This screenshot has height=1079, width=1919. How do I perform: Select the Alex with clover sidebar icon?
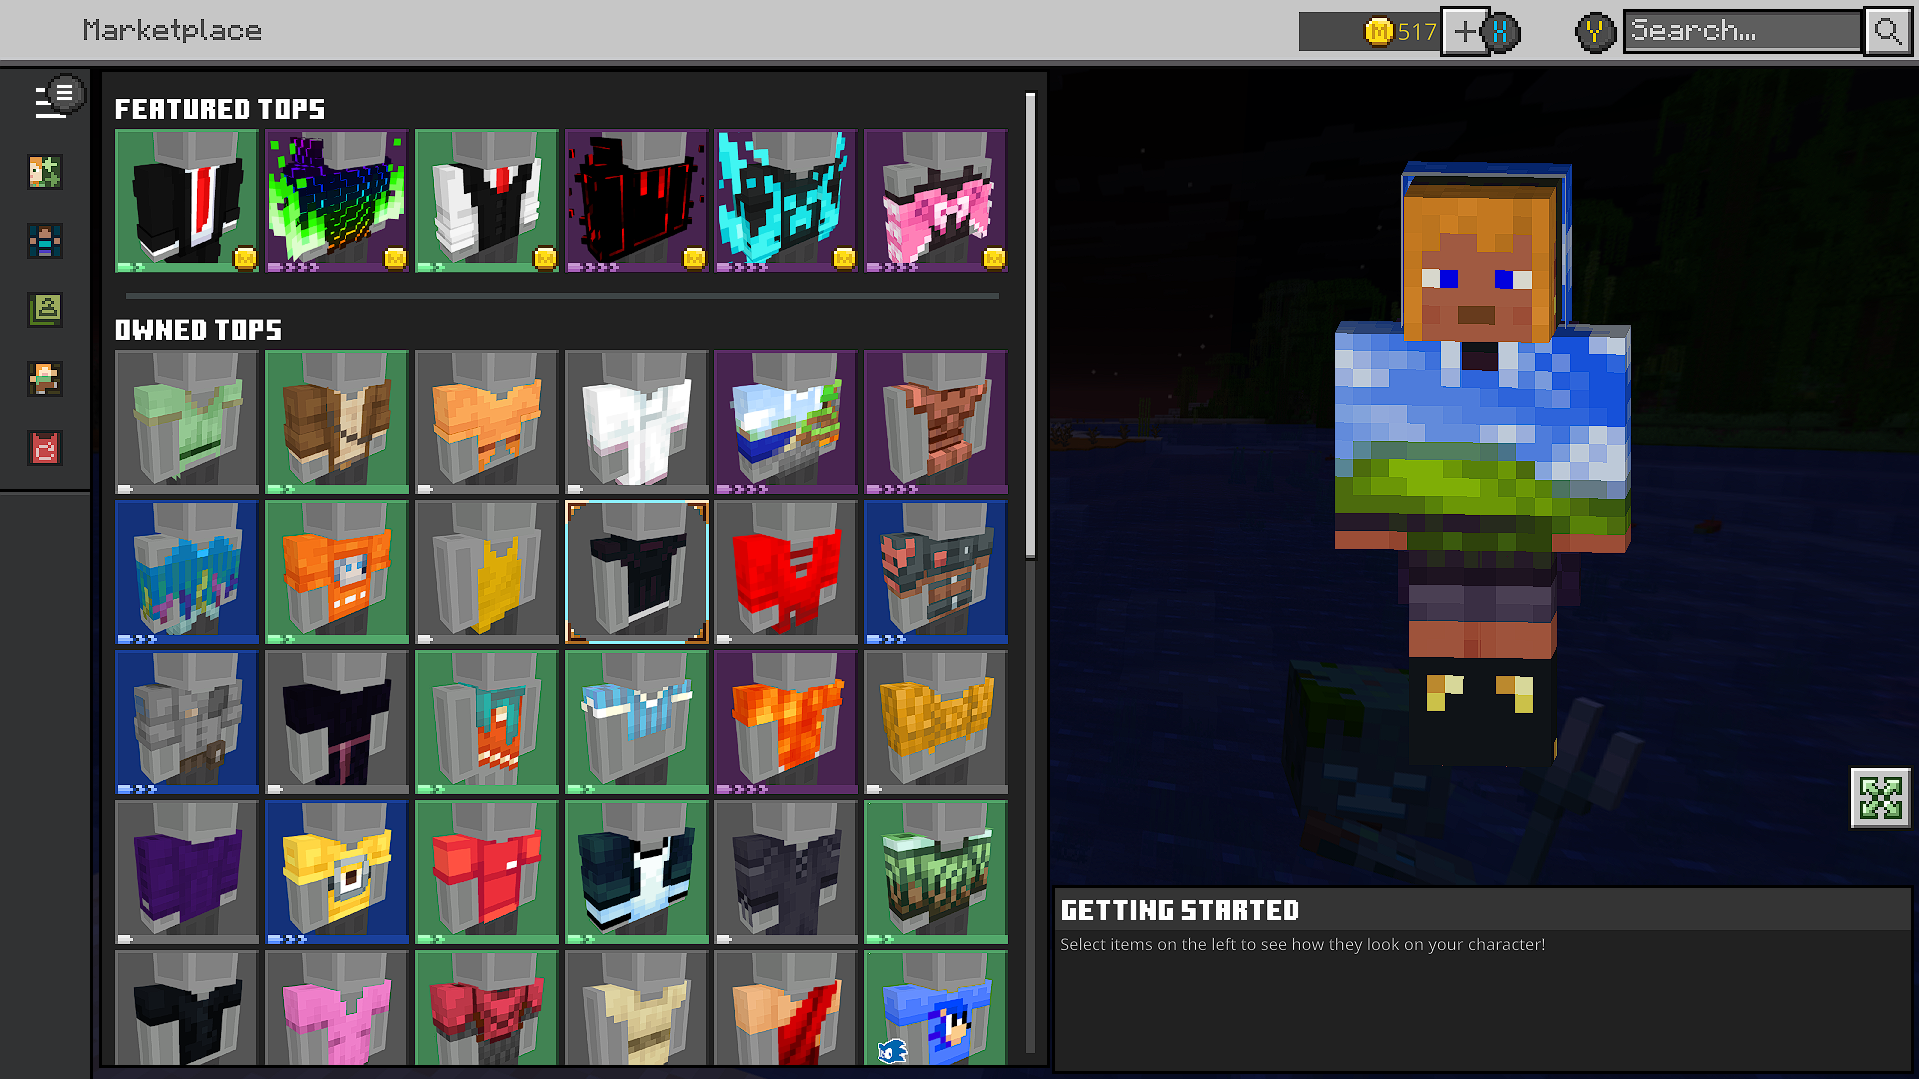(x=45, y=172)
